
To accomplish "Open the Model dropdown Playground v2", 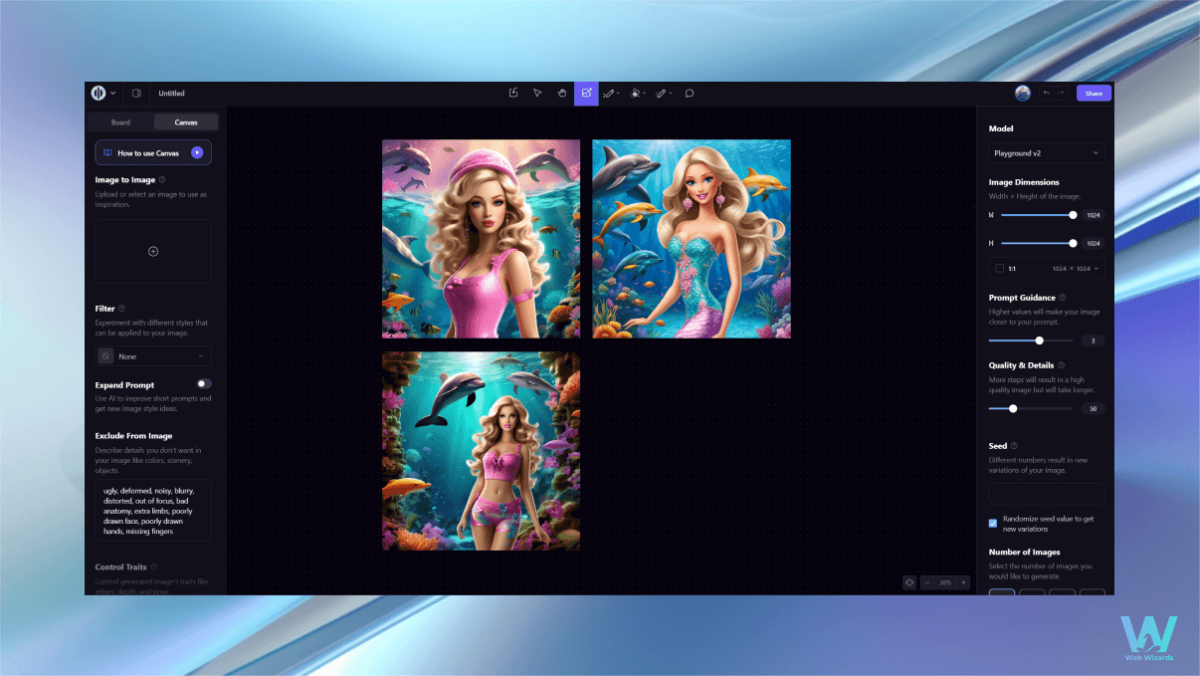I will point(1046,153).
